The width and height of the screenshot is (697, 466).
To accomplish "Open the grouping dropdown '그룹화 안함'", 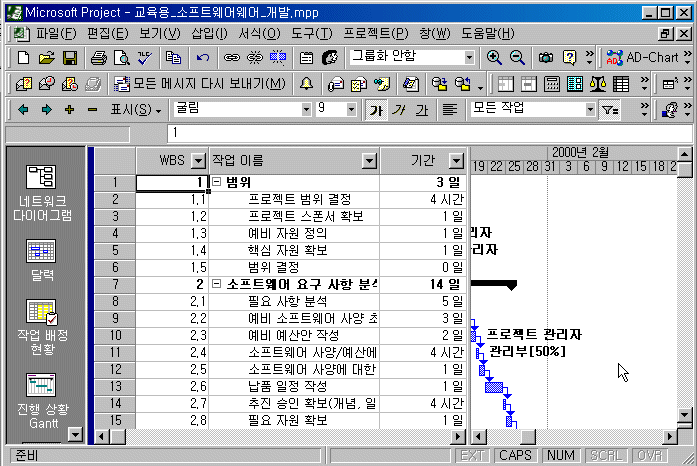I will click(469, 58).
